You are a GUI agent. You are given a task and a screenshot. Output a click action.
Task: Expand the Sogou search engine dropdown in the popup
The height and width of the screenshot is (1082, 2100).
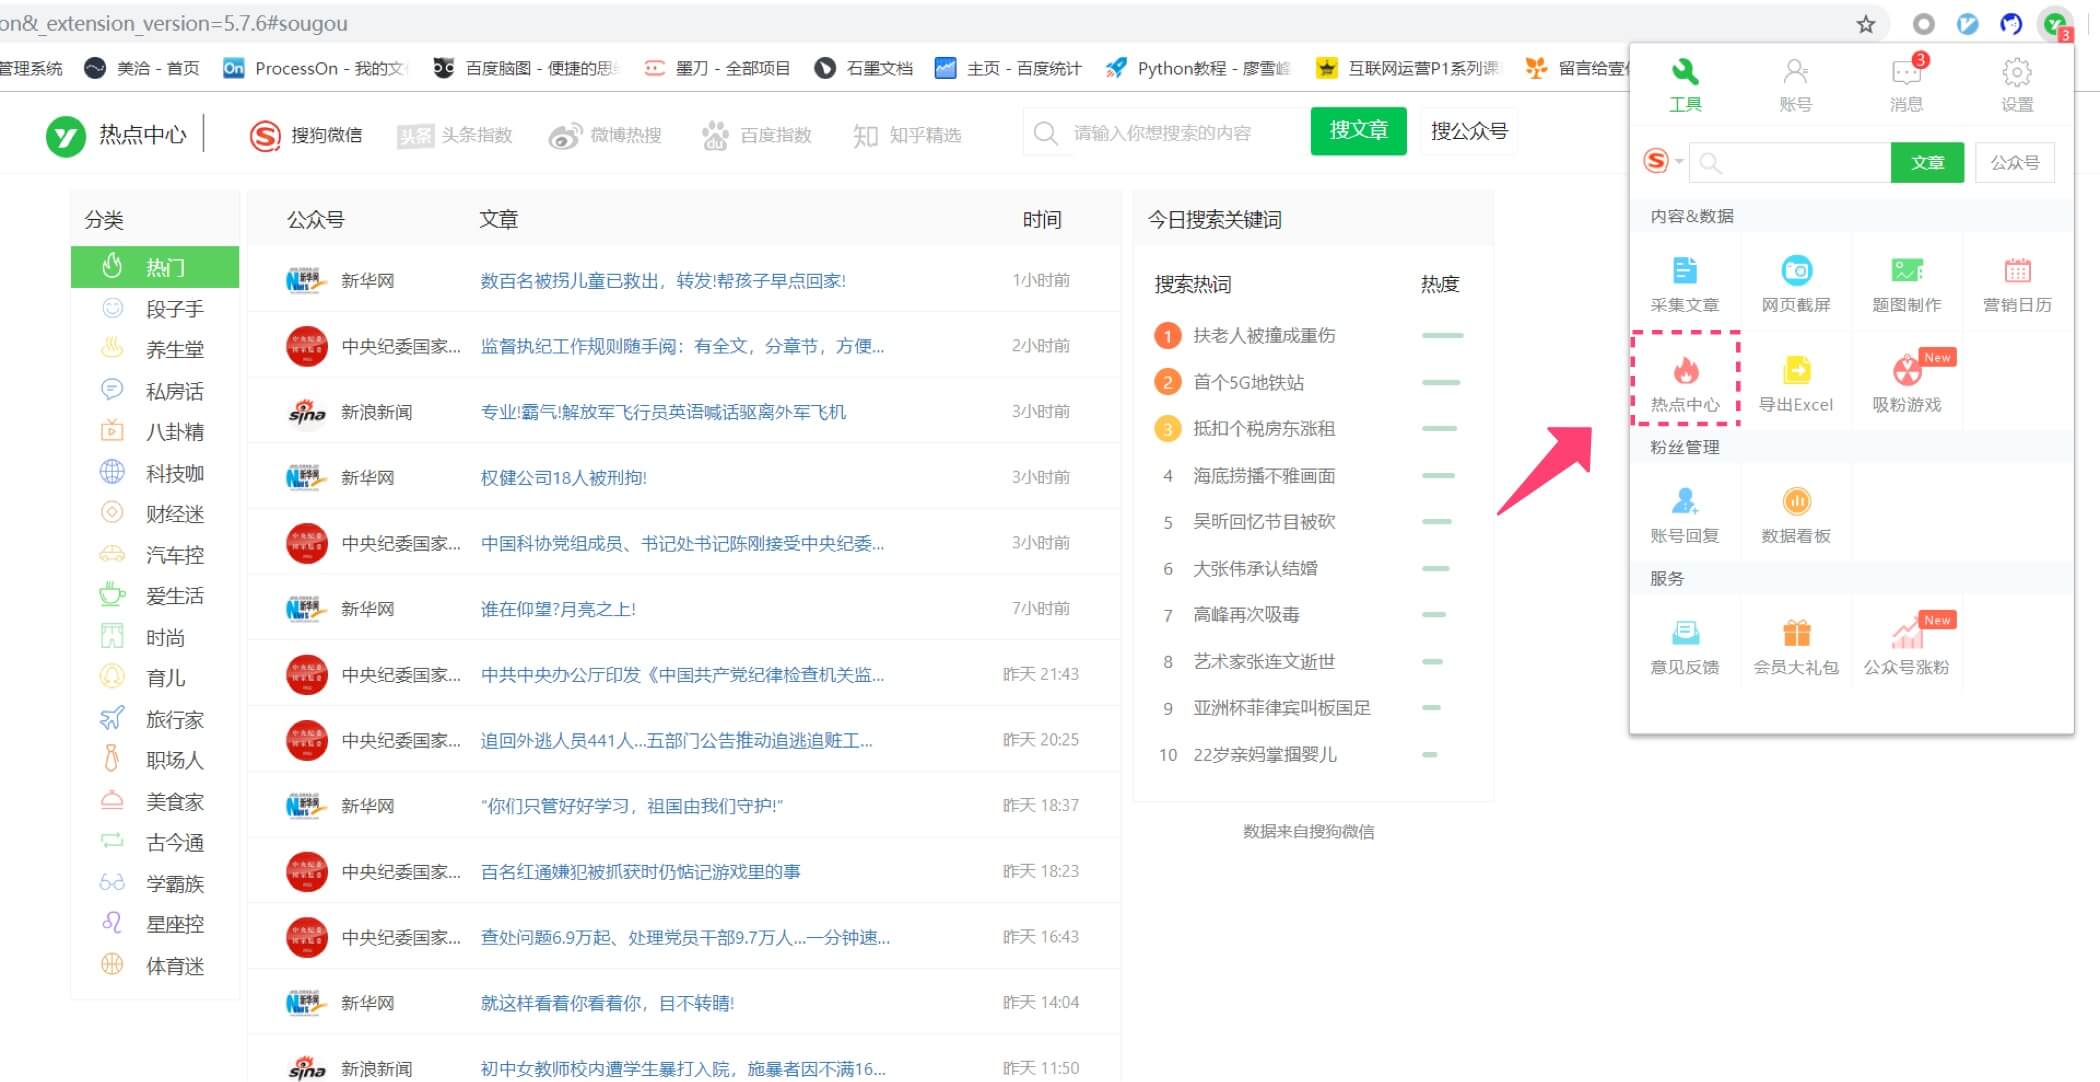[x=1664, y=161]
